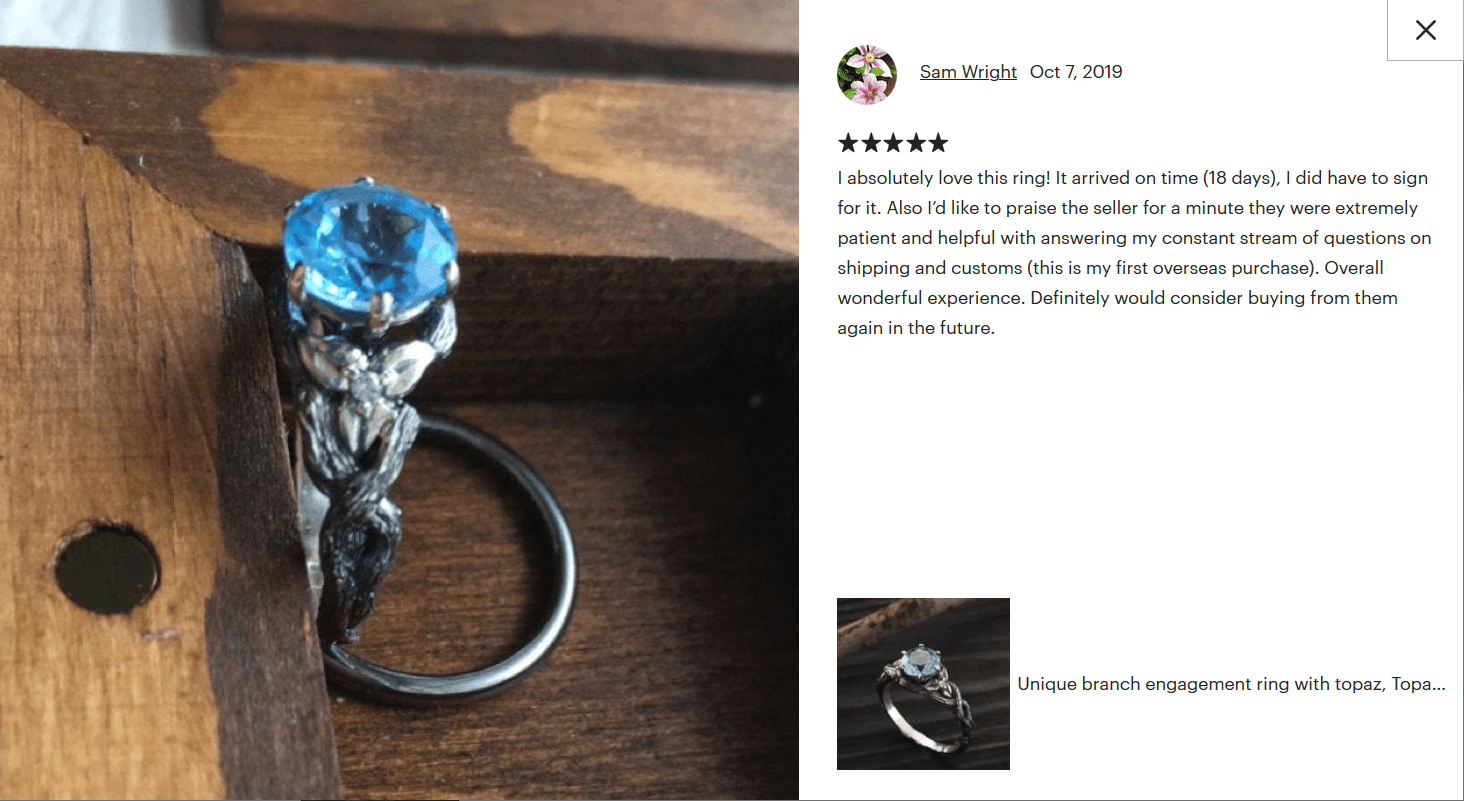
Task: Click the blue topaz gemstone in photo
Action: (x=370, y=248)
